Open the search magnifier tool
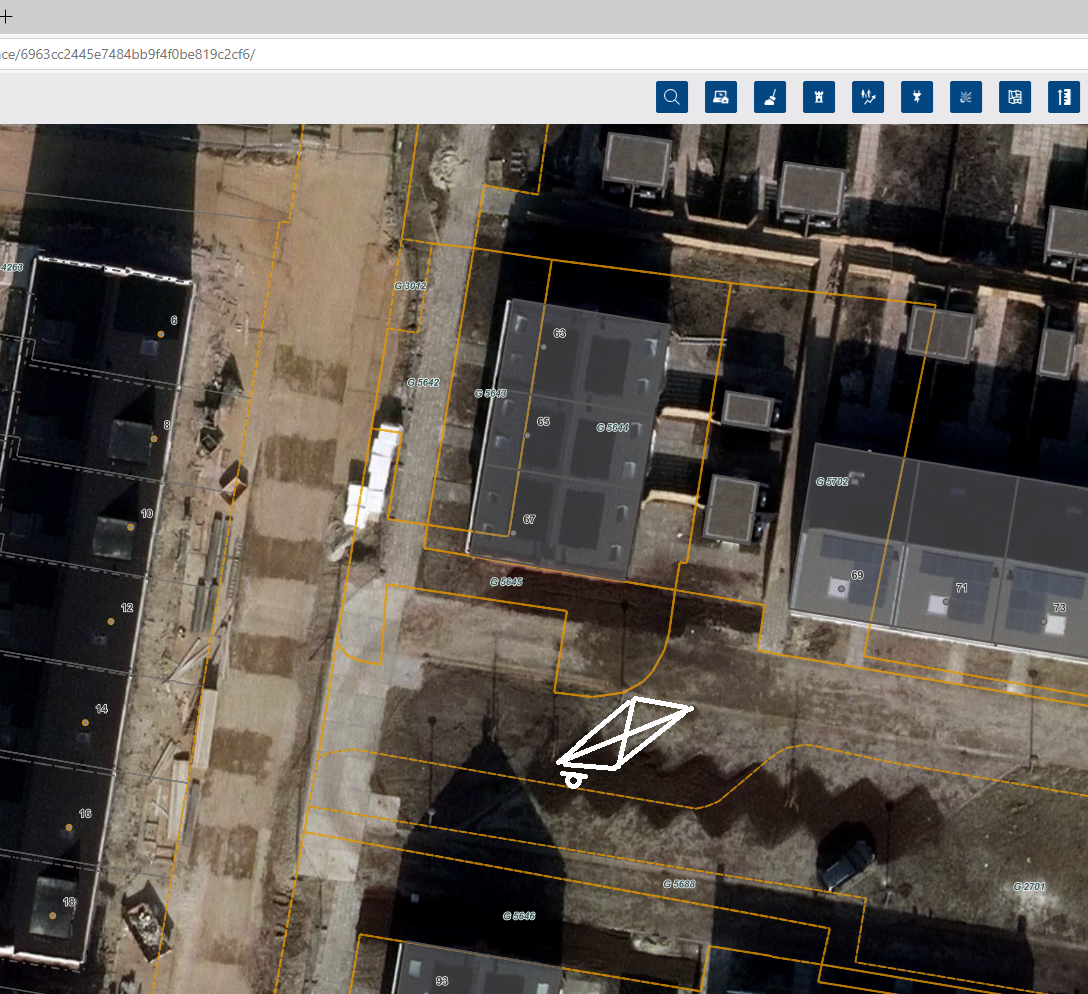This screenshot has height=994, width=1088. pos(672,97)
